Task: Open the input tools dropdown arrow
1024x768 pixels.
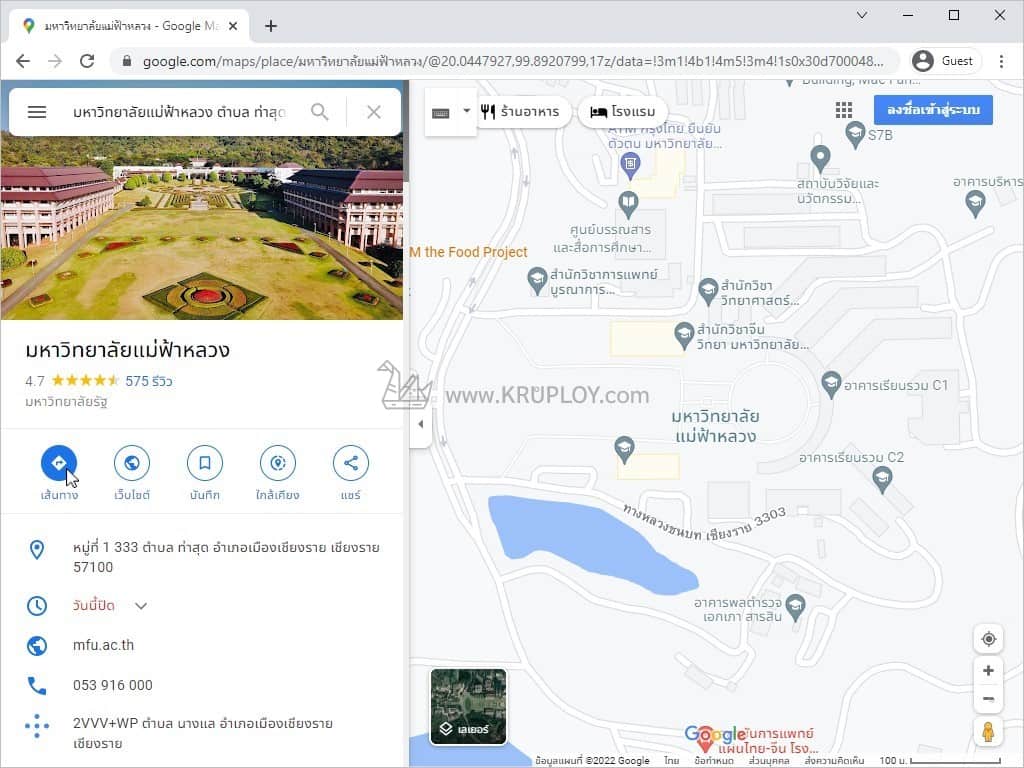Action: (x=466, y=111)
